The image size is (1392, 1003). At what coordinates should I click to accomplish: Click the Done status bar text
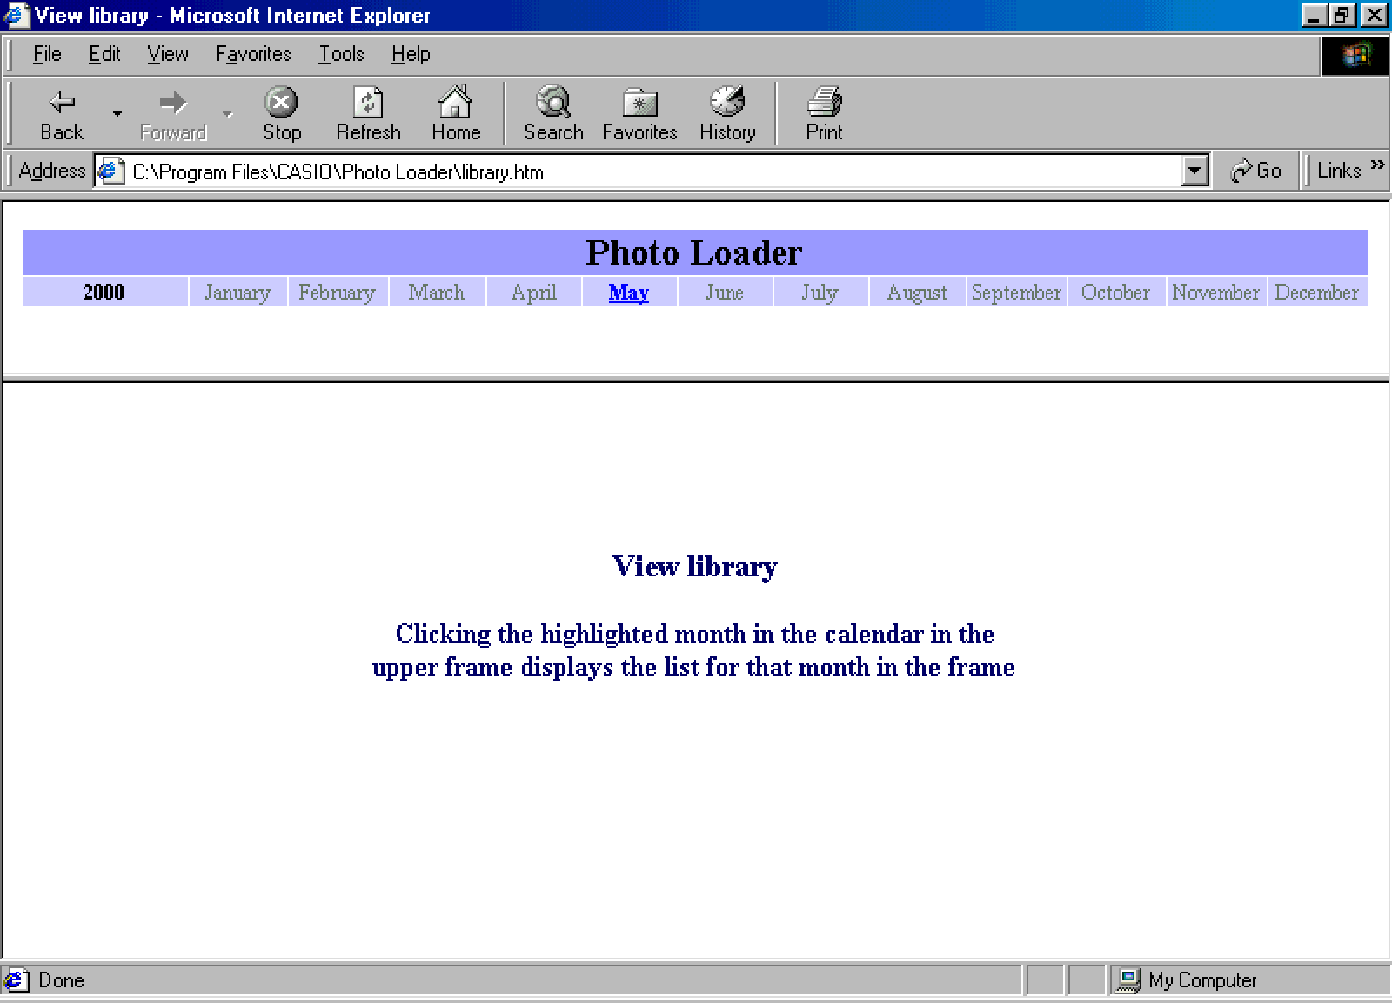pos(62,980)
